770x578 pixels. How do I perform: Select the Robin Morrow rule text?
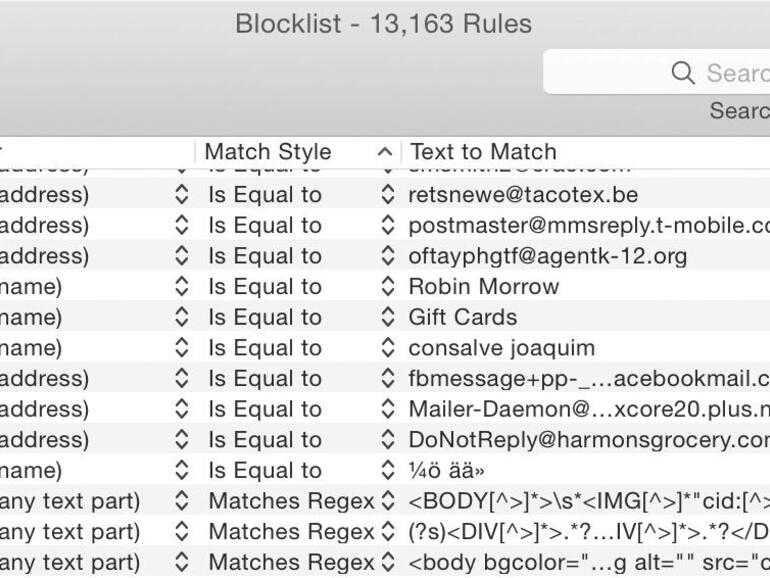483,287
